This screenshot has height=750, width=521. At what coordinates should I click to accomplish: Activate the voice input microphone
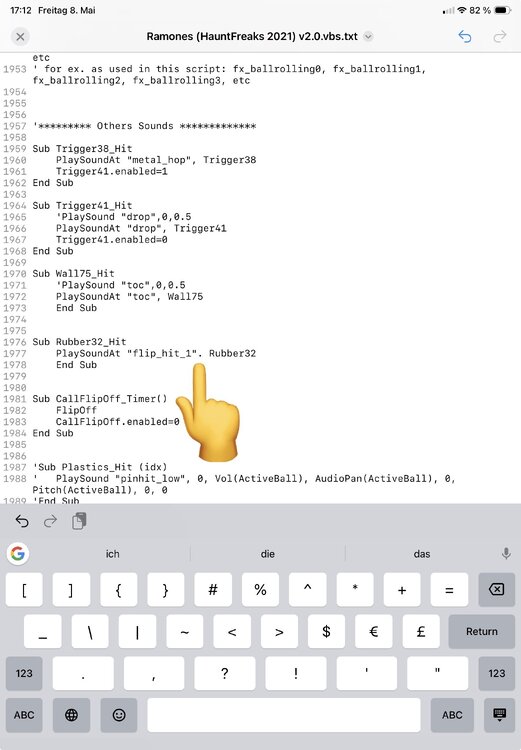point(506,554)
